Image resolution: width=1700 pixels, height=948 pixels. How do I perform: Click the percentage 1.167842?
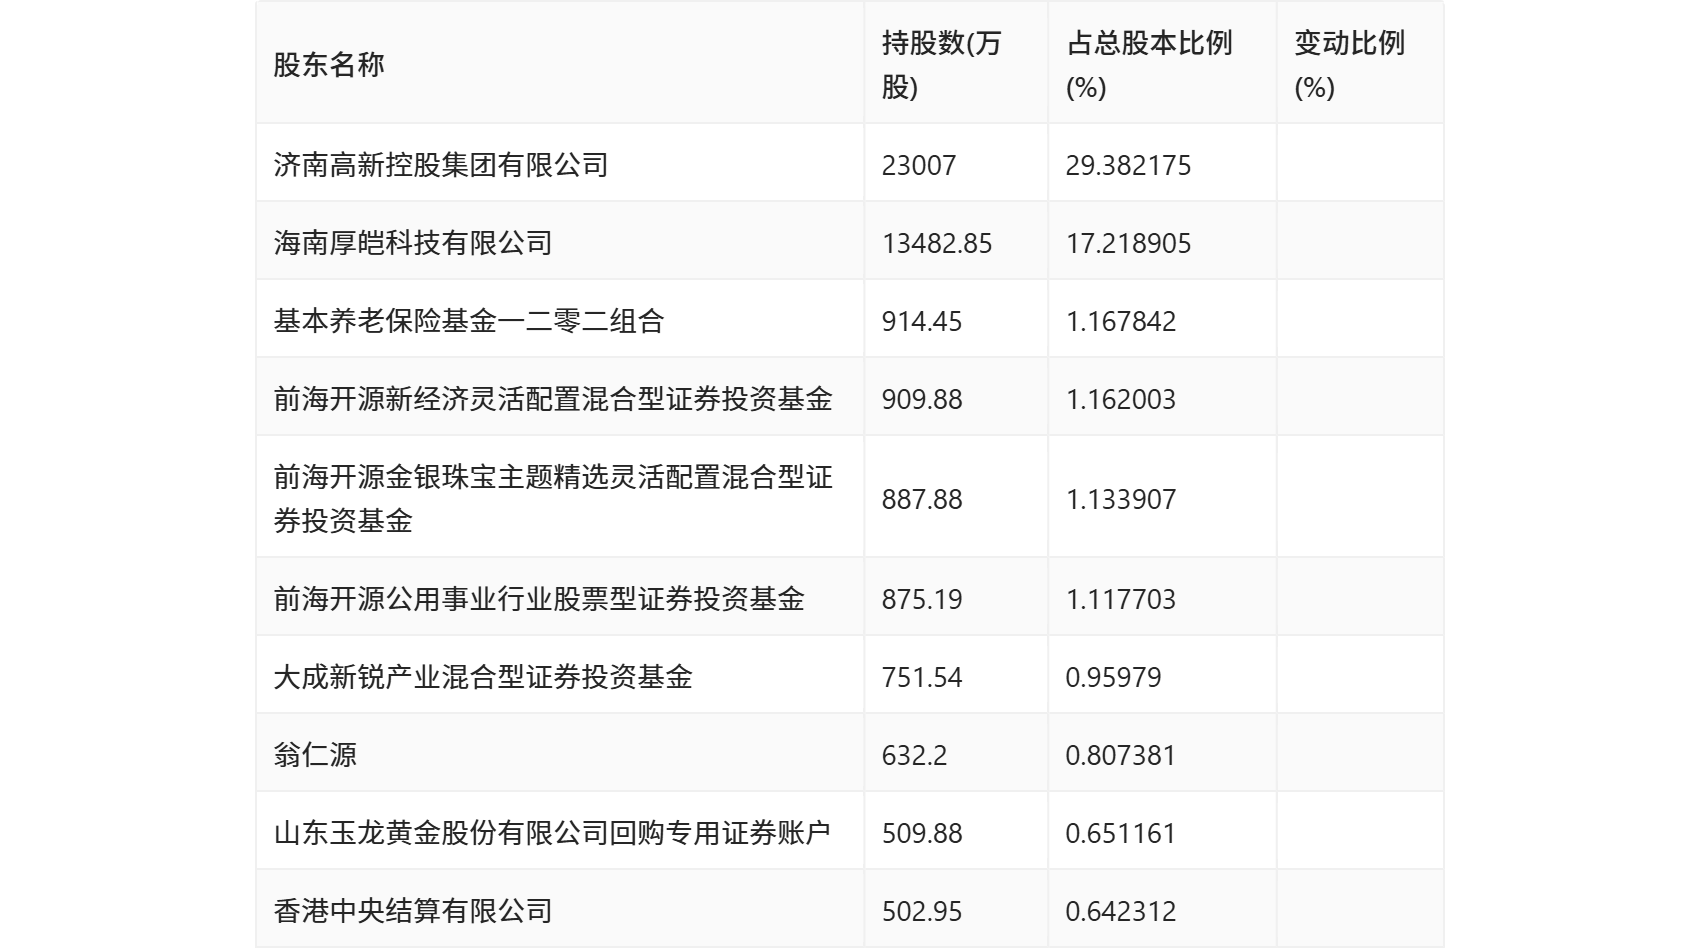click(1121, 321)
